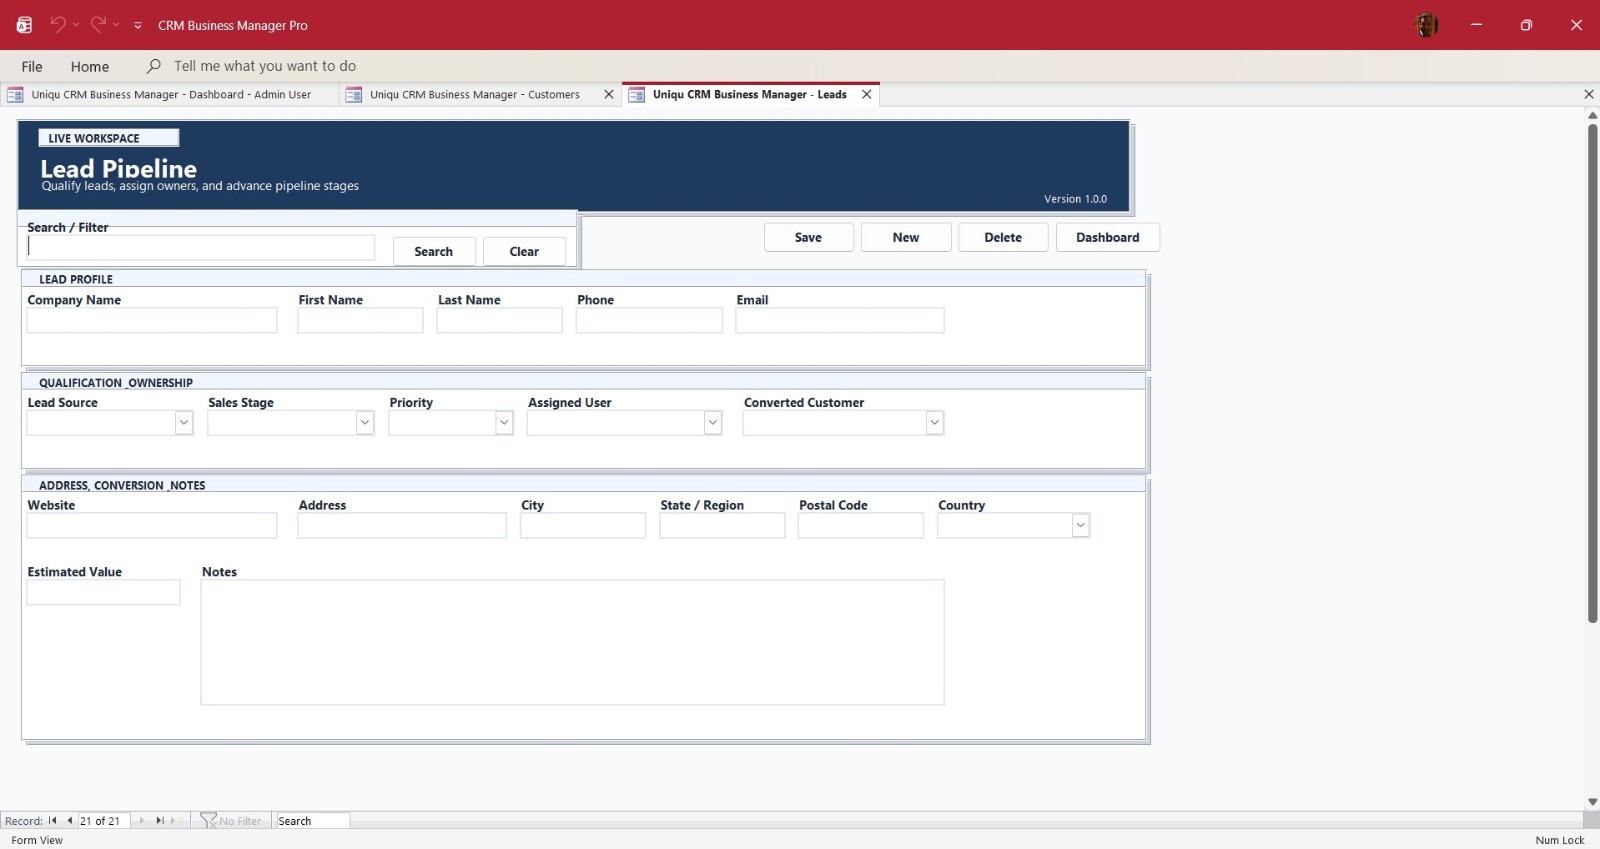
Task: Click the Redo arrow in quick access toolbar
Action: 98,24
